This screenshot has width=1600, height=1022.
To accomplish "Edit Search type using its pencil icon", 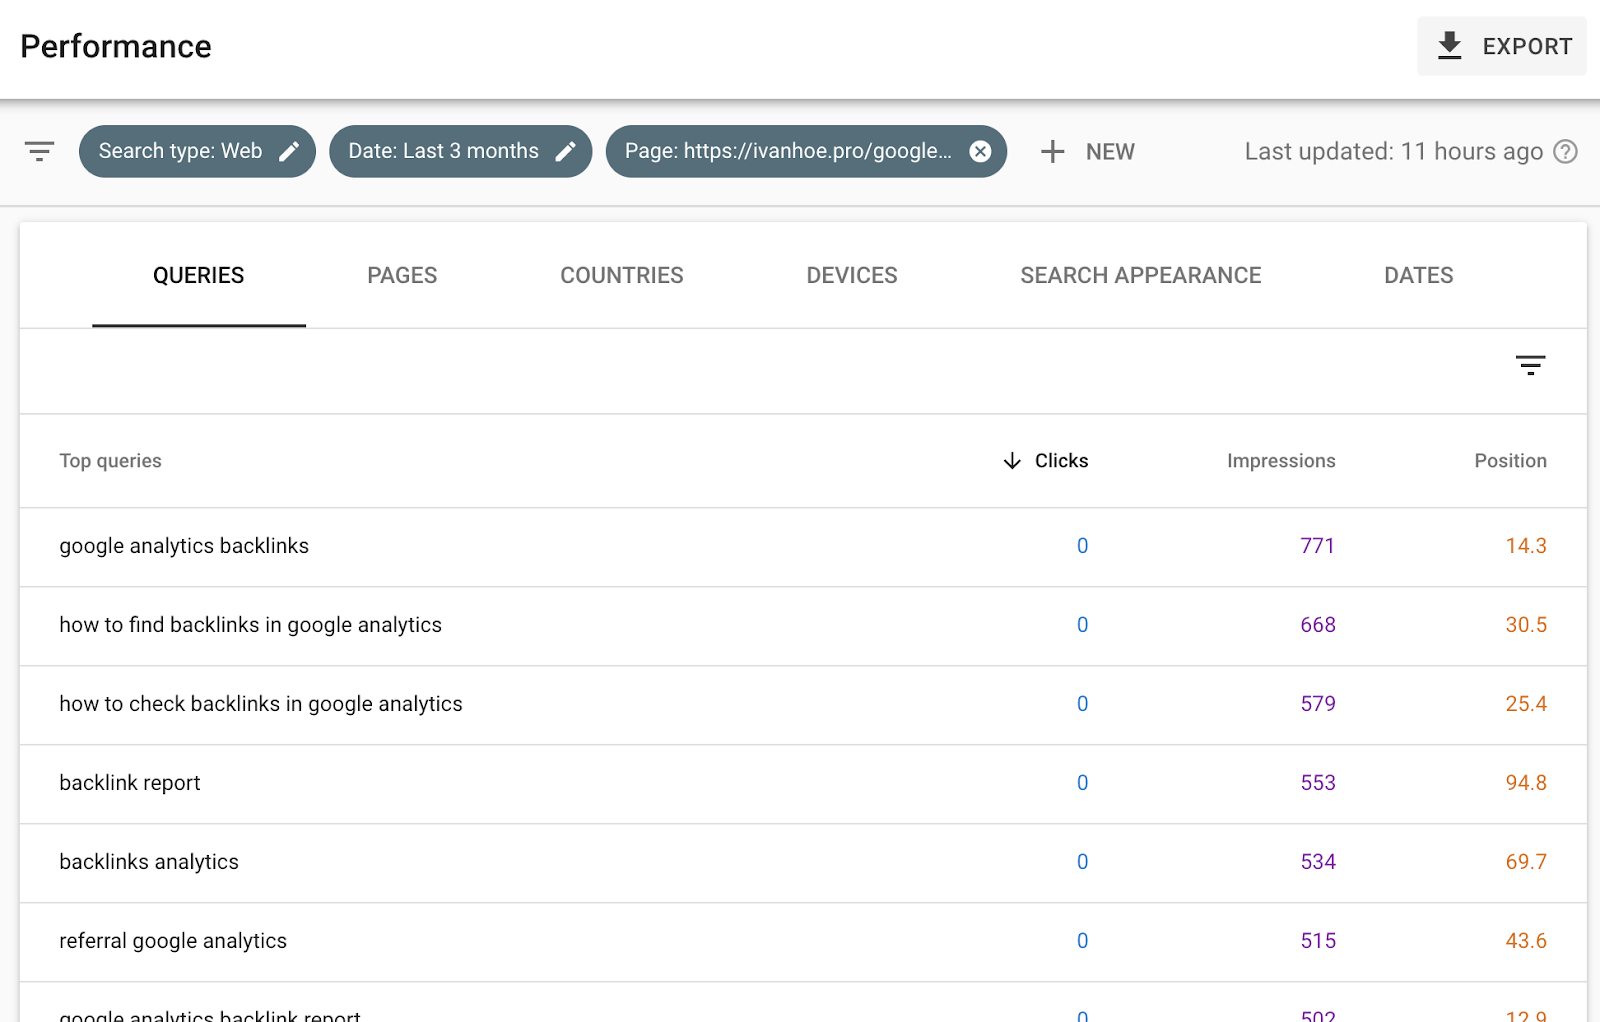I will (x=290, y=151).
